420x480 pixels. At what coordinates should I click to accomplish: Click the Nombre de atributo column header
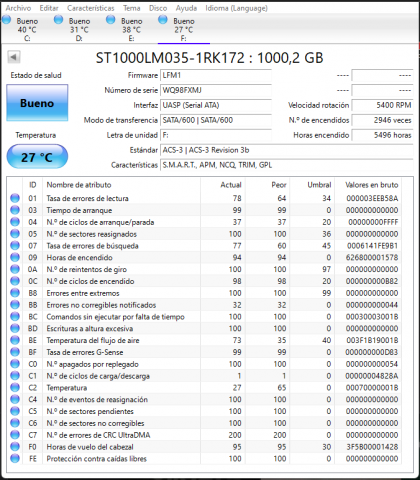(122, 185)
